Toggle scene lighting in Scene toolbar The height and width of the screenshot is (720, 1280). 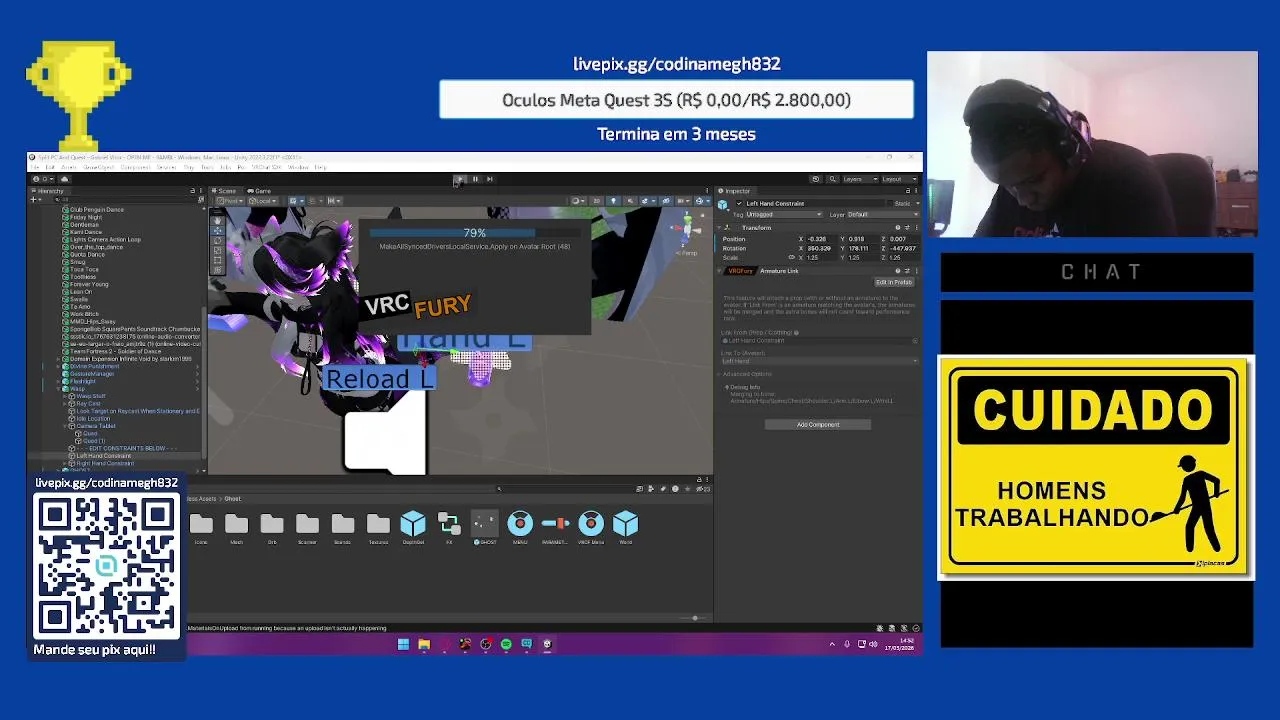pyautogui.click(x=613, y=201)
